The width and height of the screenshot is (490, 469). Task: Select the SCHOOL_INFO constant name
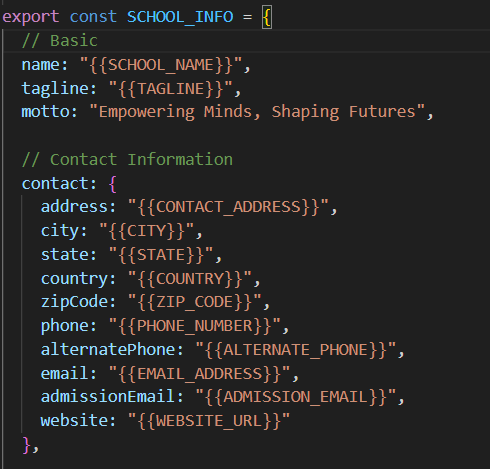coord(180,17)
